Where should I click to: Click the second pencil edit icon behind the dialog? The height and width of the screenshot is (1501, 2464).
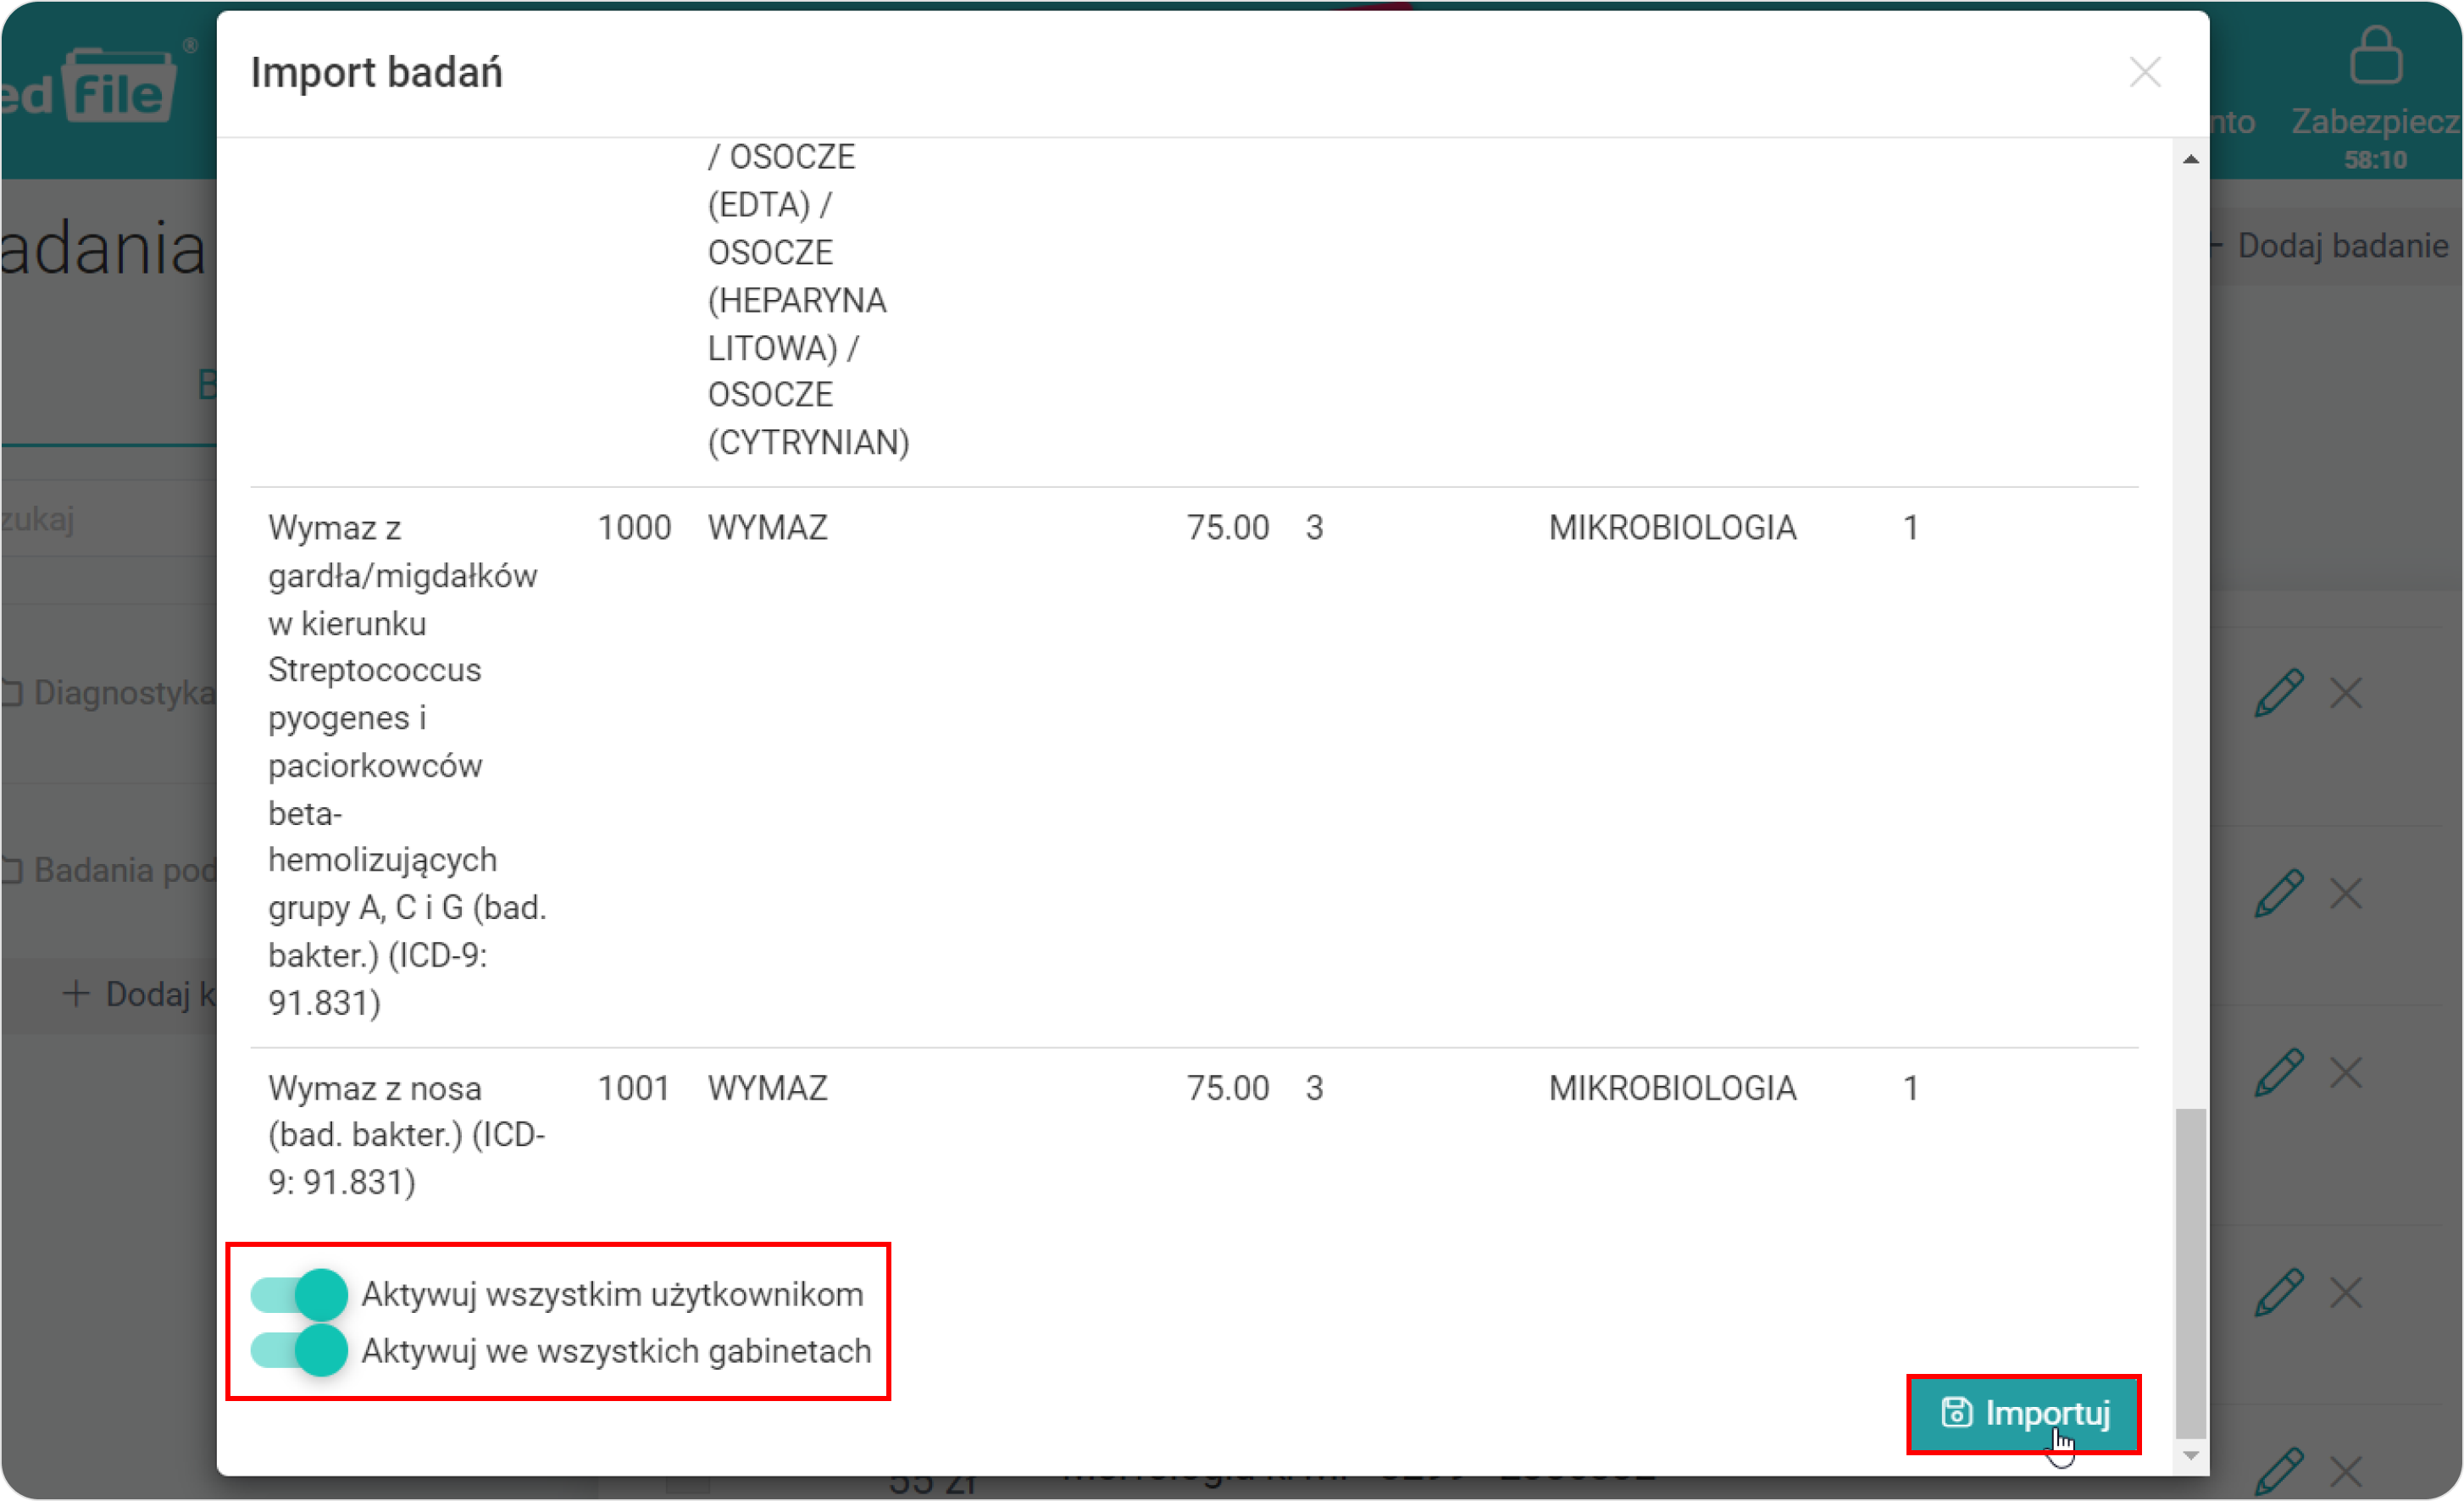(x=2279, y=893)
